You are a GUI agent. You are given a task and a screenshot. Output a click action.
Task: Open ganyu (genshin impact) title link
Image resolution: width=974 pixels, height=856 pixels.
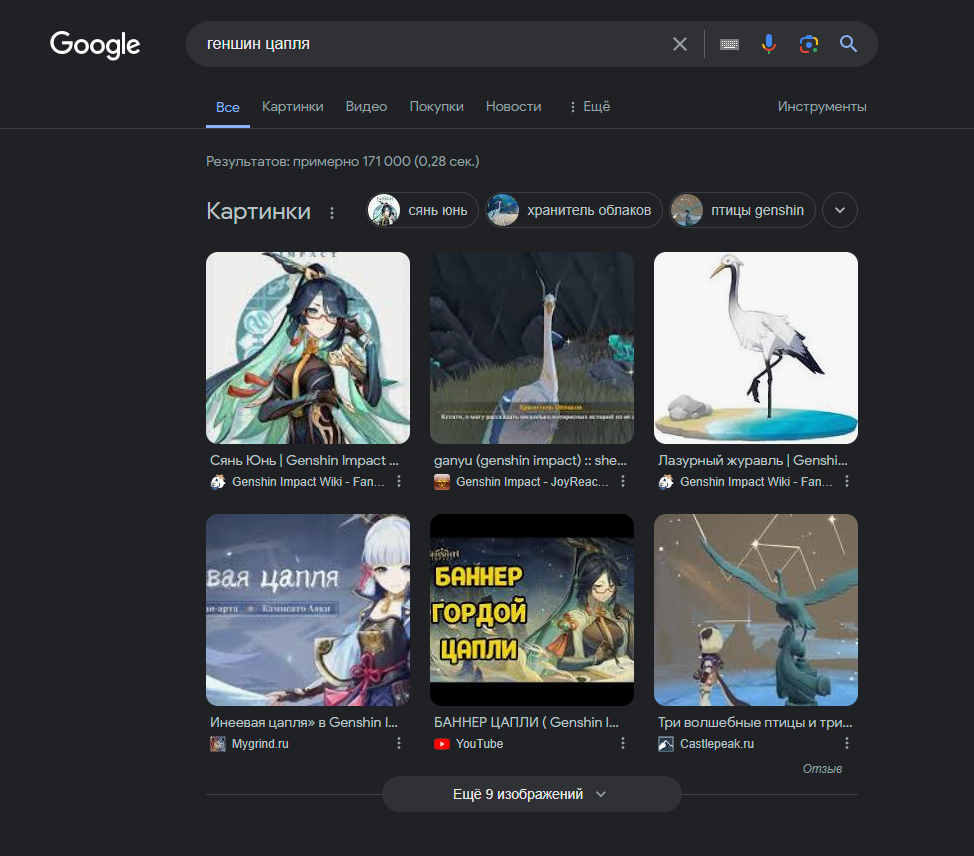530,460
